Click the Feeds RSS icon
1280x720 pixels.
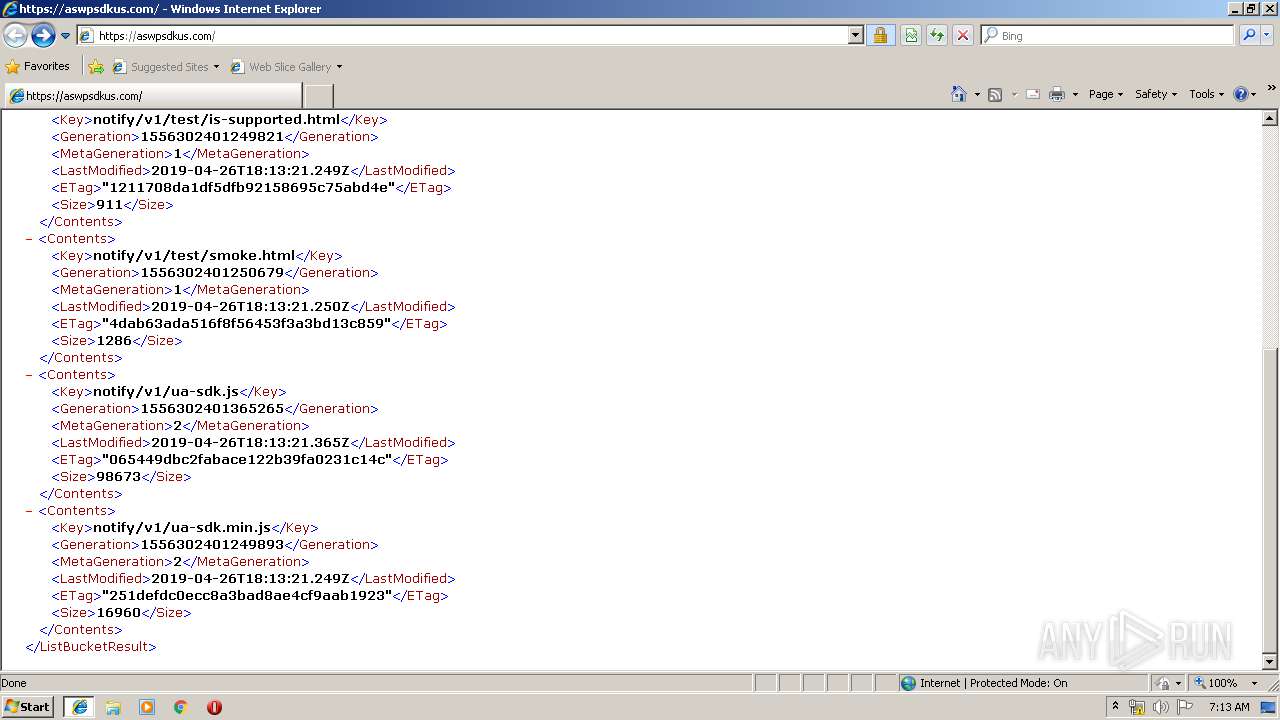(995, 94)
